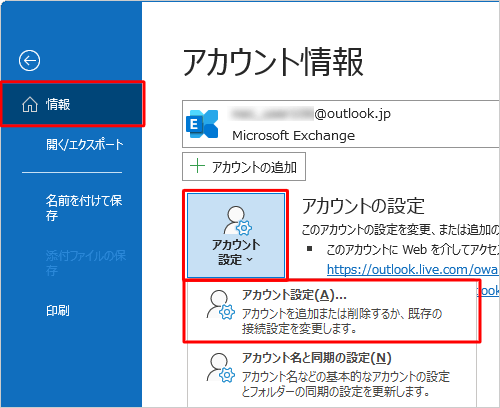500x408 pixels.
Task: Click the Microsoft Exchange logo icon
Action: coord(202,124)
